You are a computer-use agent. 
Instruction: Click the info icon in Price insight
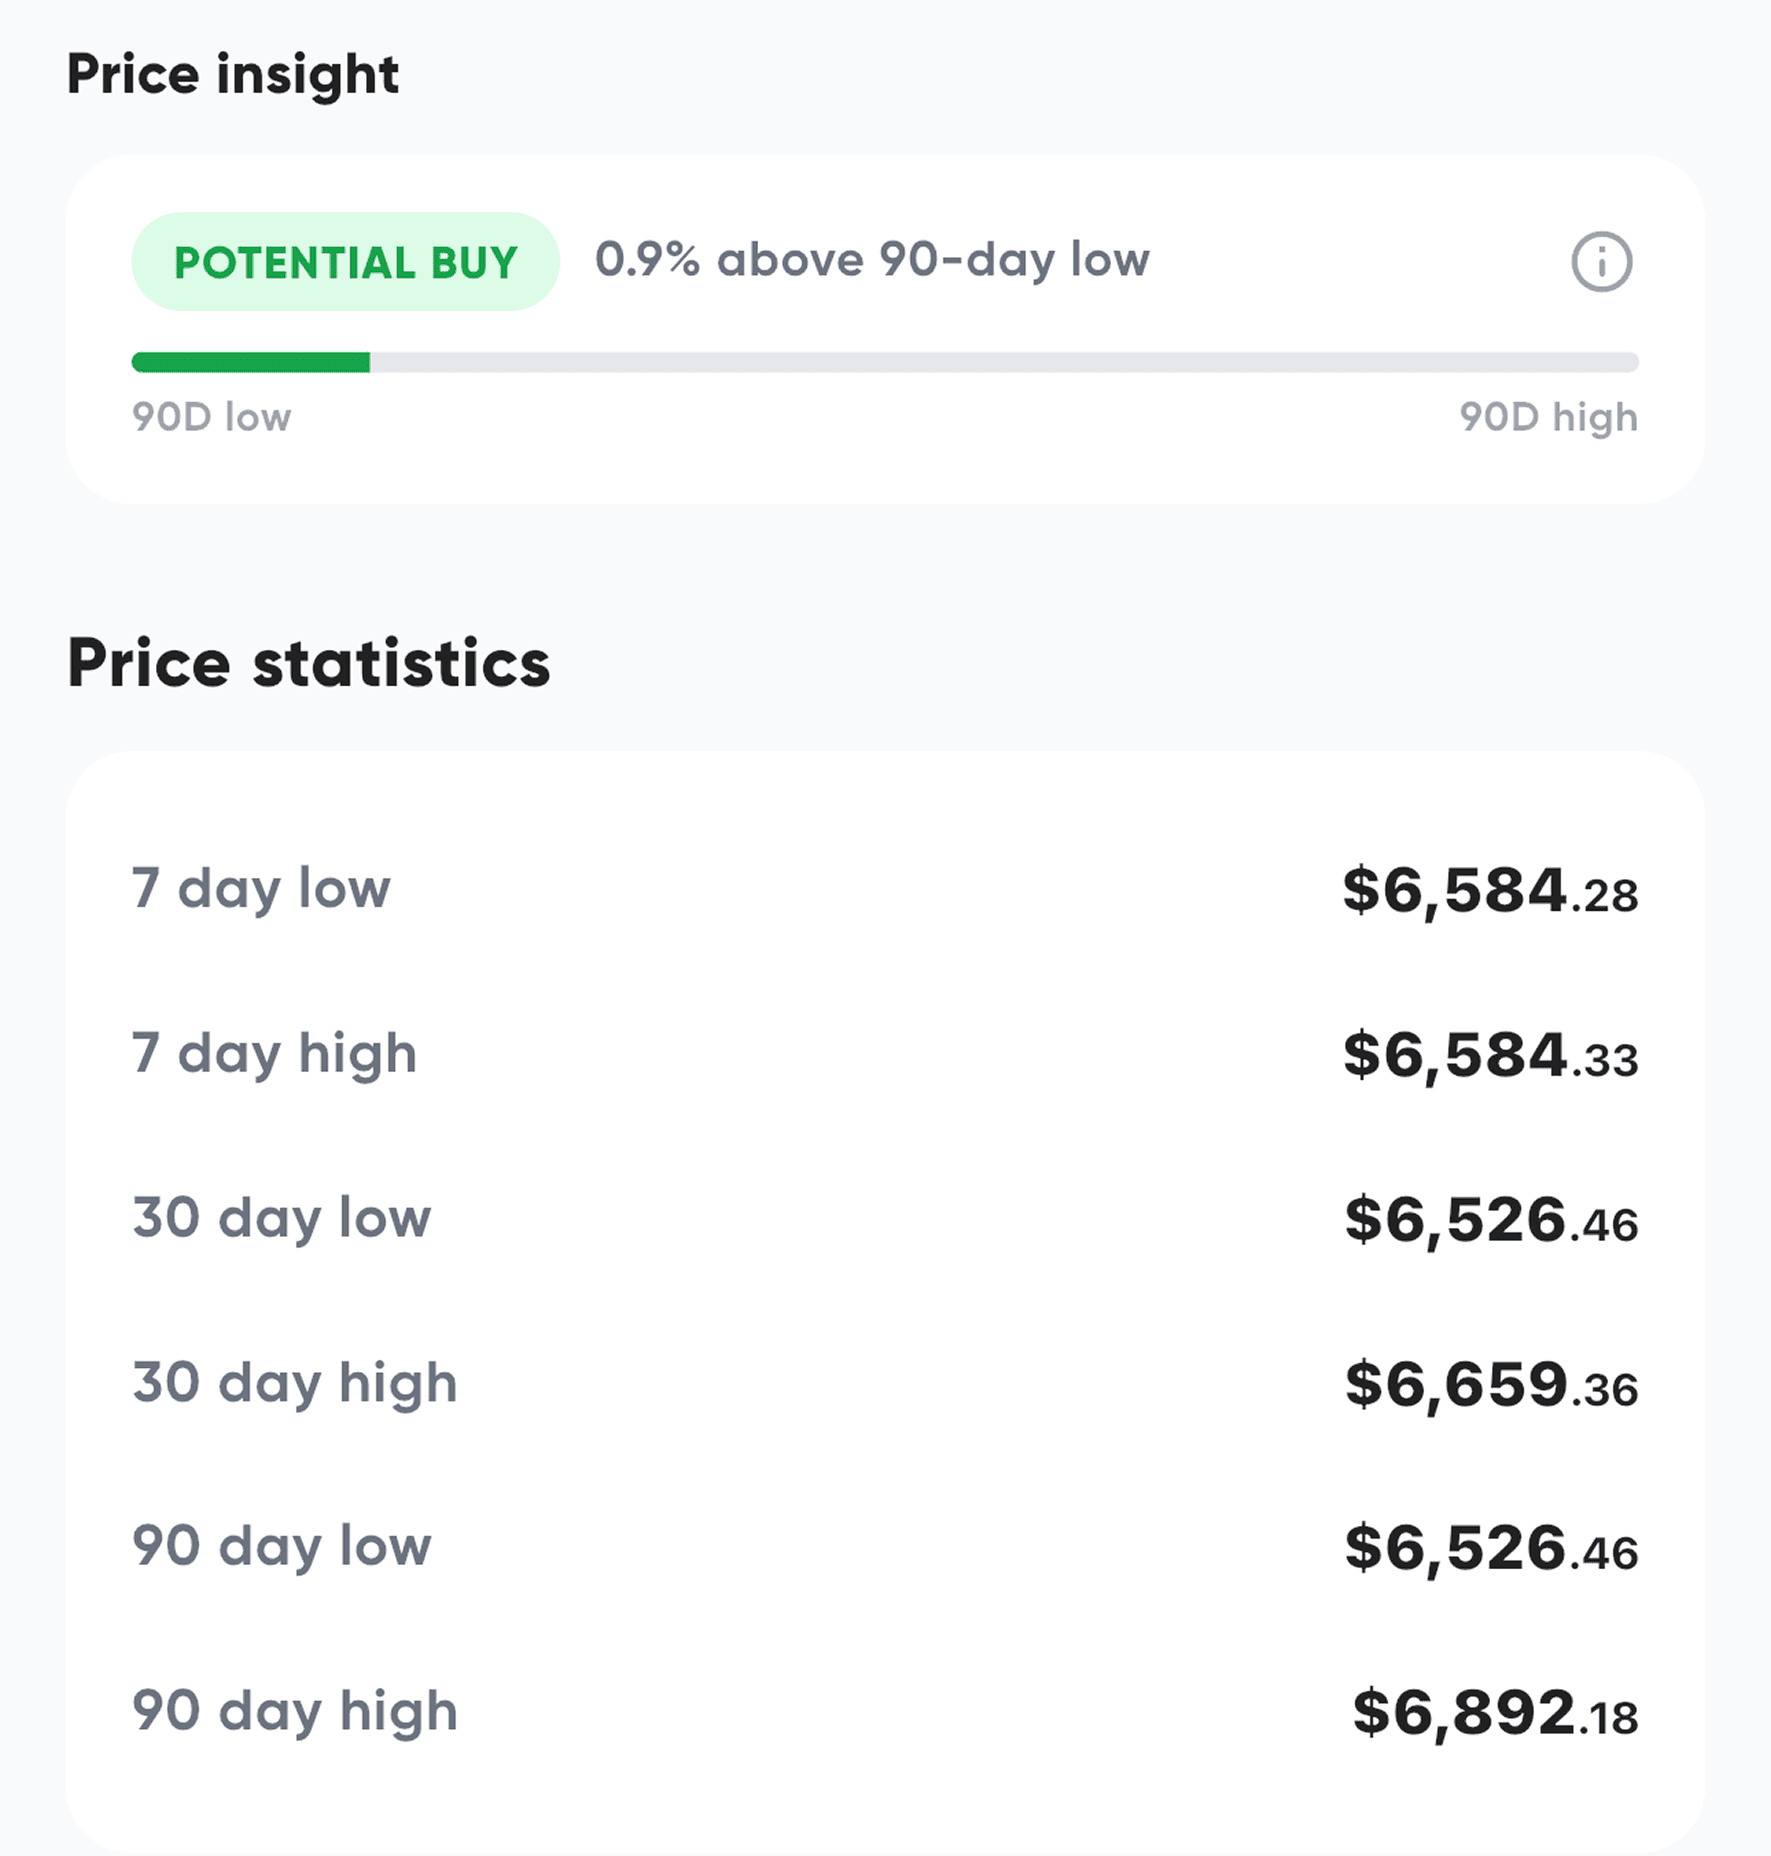point(1601,262)
